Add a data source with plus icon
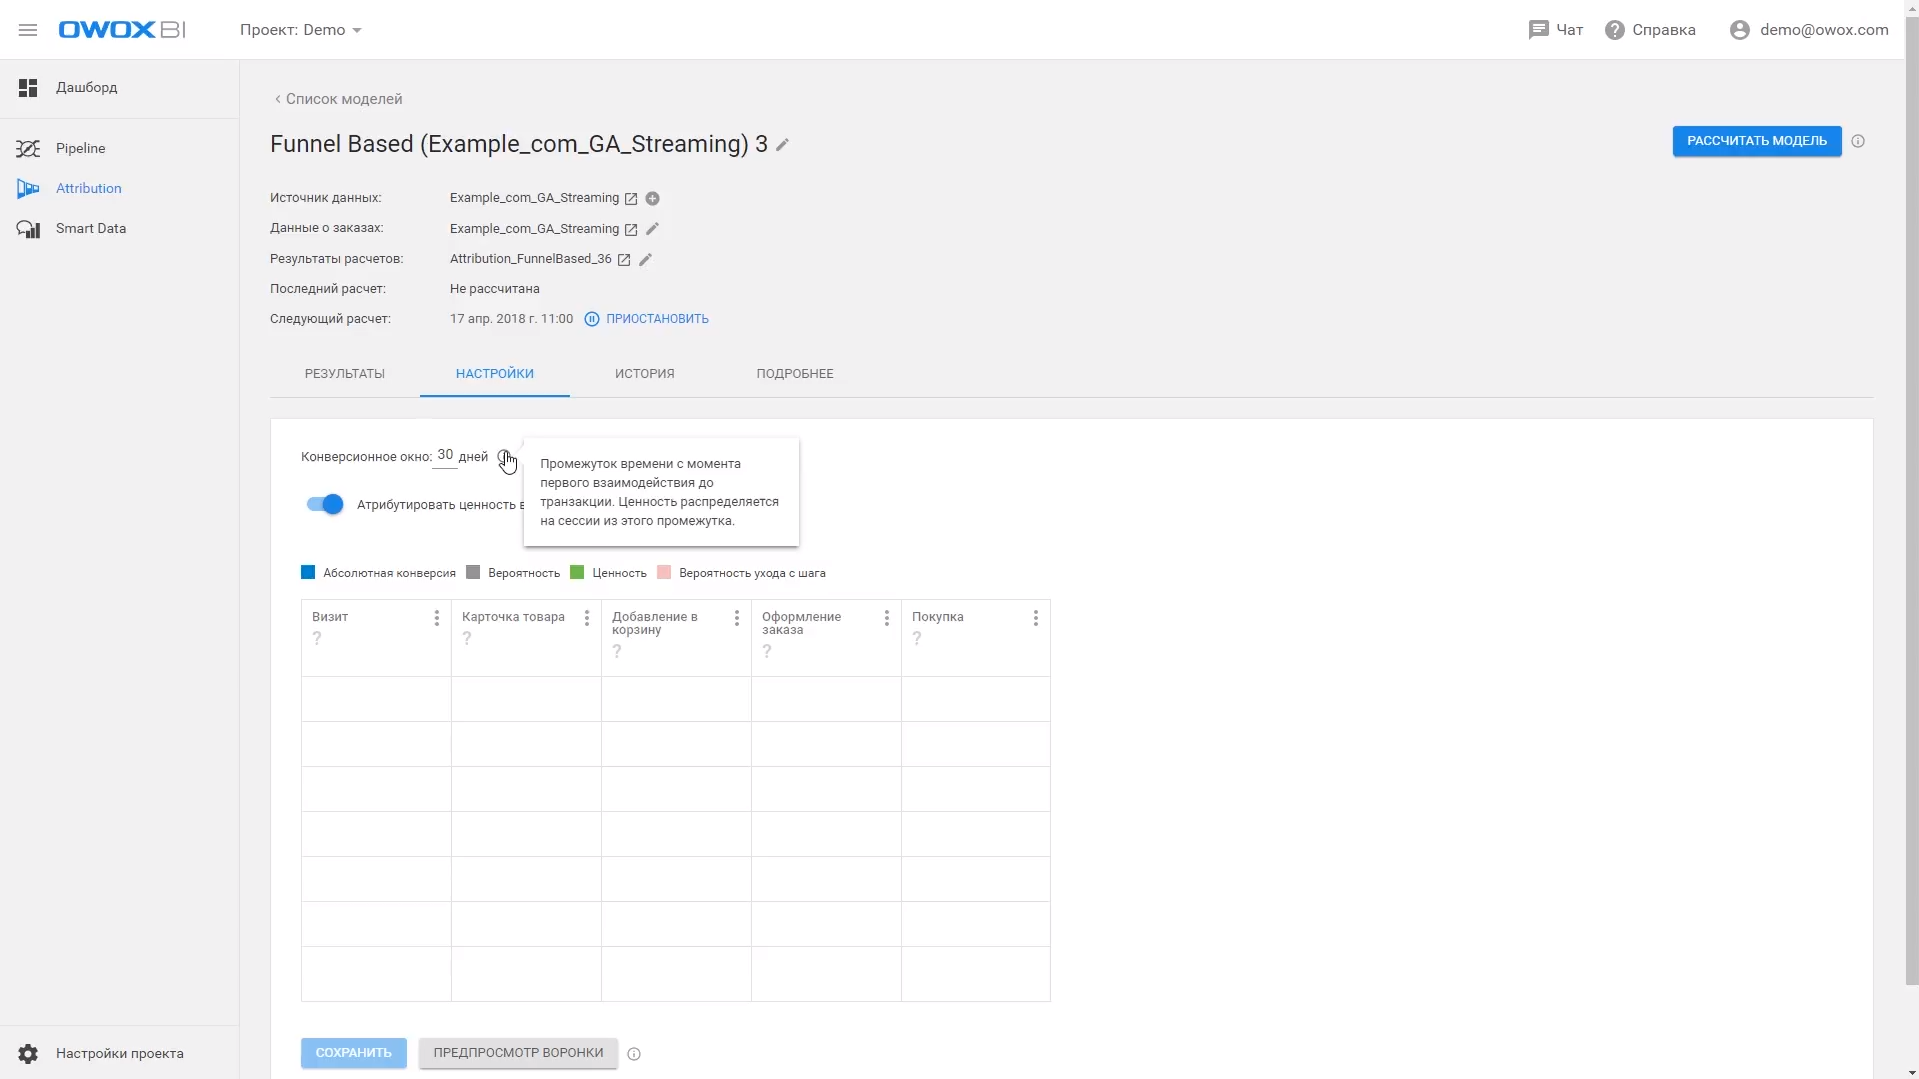1919x1079 pixels. 653,199
